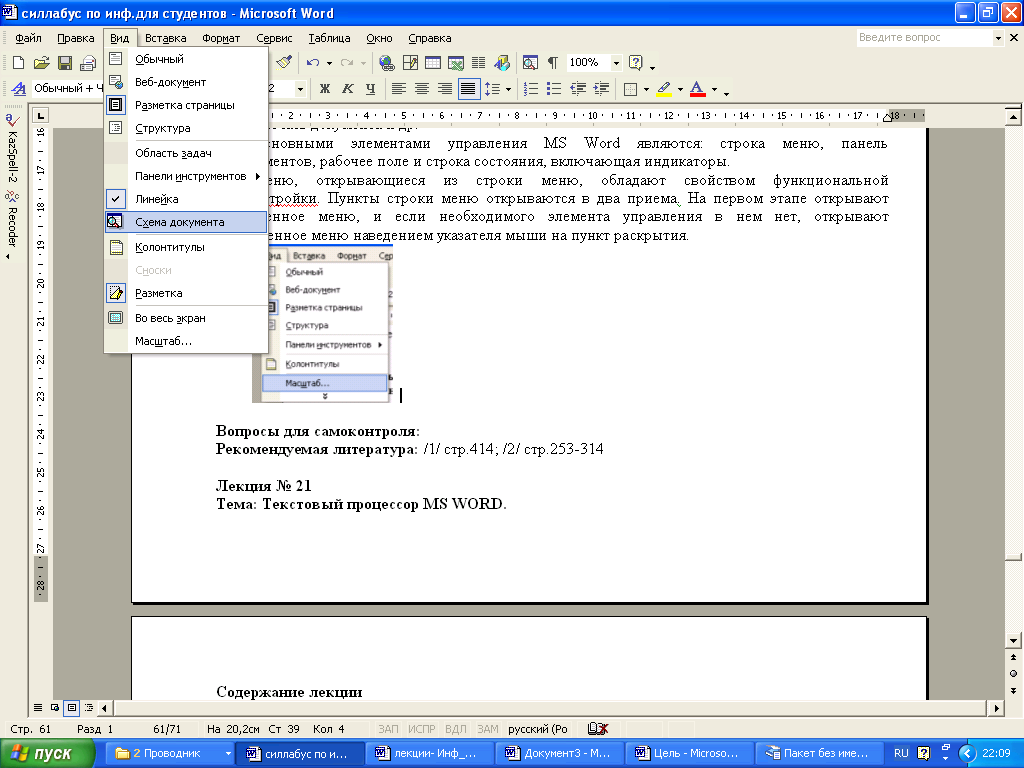Image resolution: width=1024 pixels, height=768 pixels.
Task: Open Word Help with the question mark icon
Action: point(635,63)
